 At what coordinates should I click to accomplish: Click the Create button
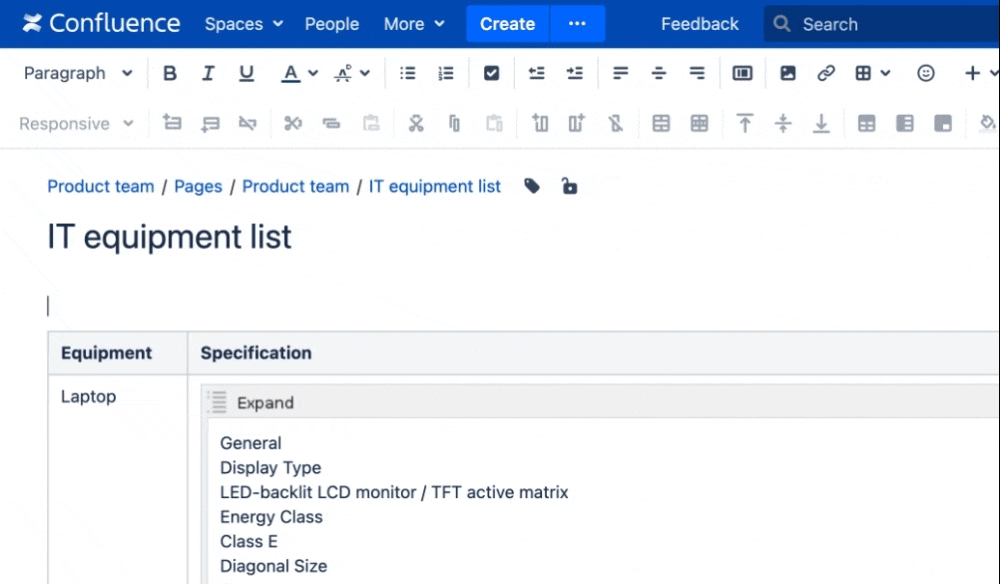(508, 24)
